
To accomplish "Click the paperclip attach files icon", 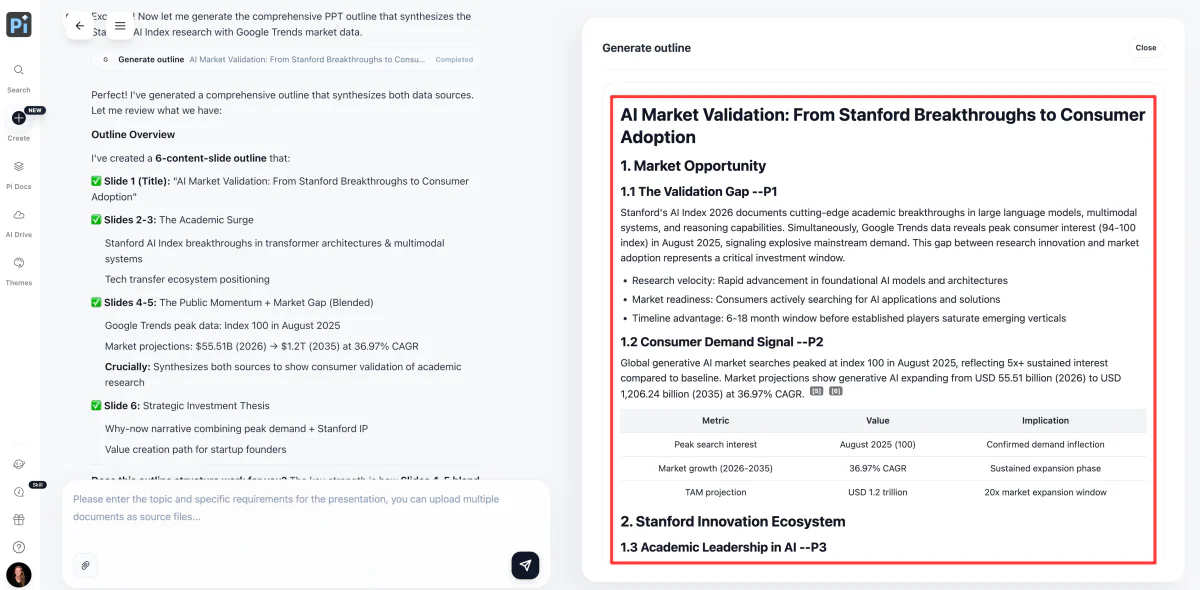I will (x=86, y=565).
